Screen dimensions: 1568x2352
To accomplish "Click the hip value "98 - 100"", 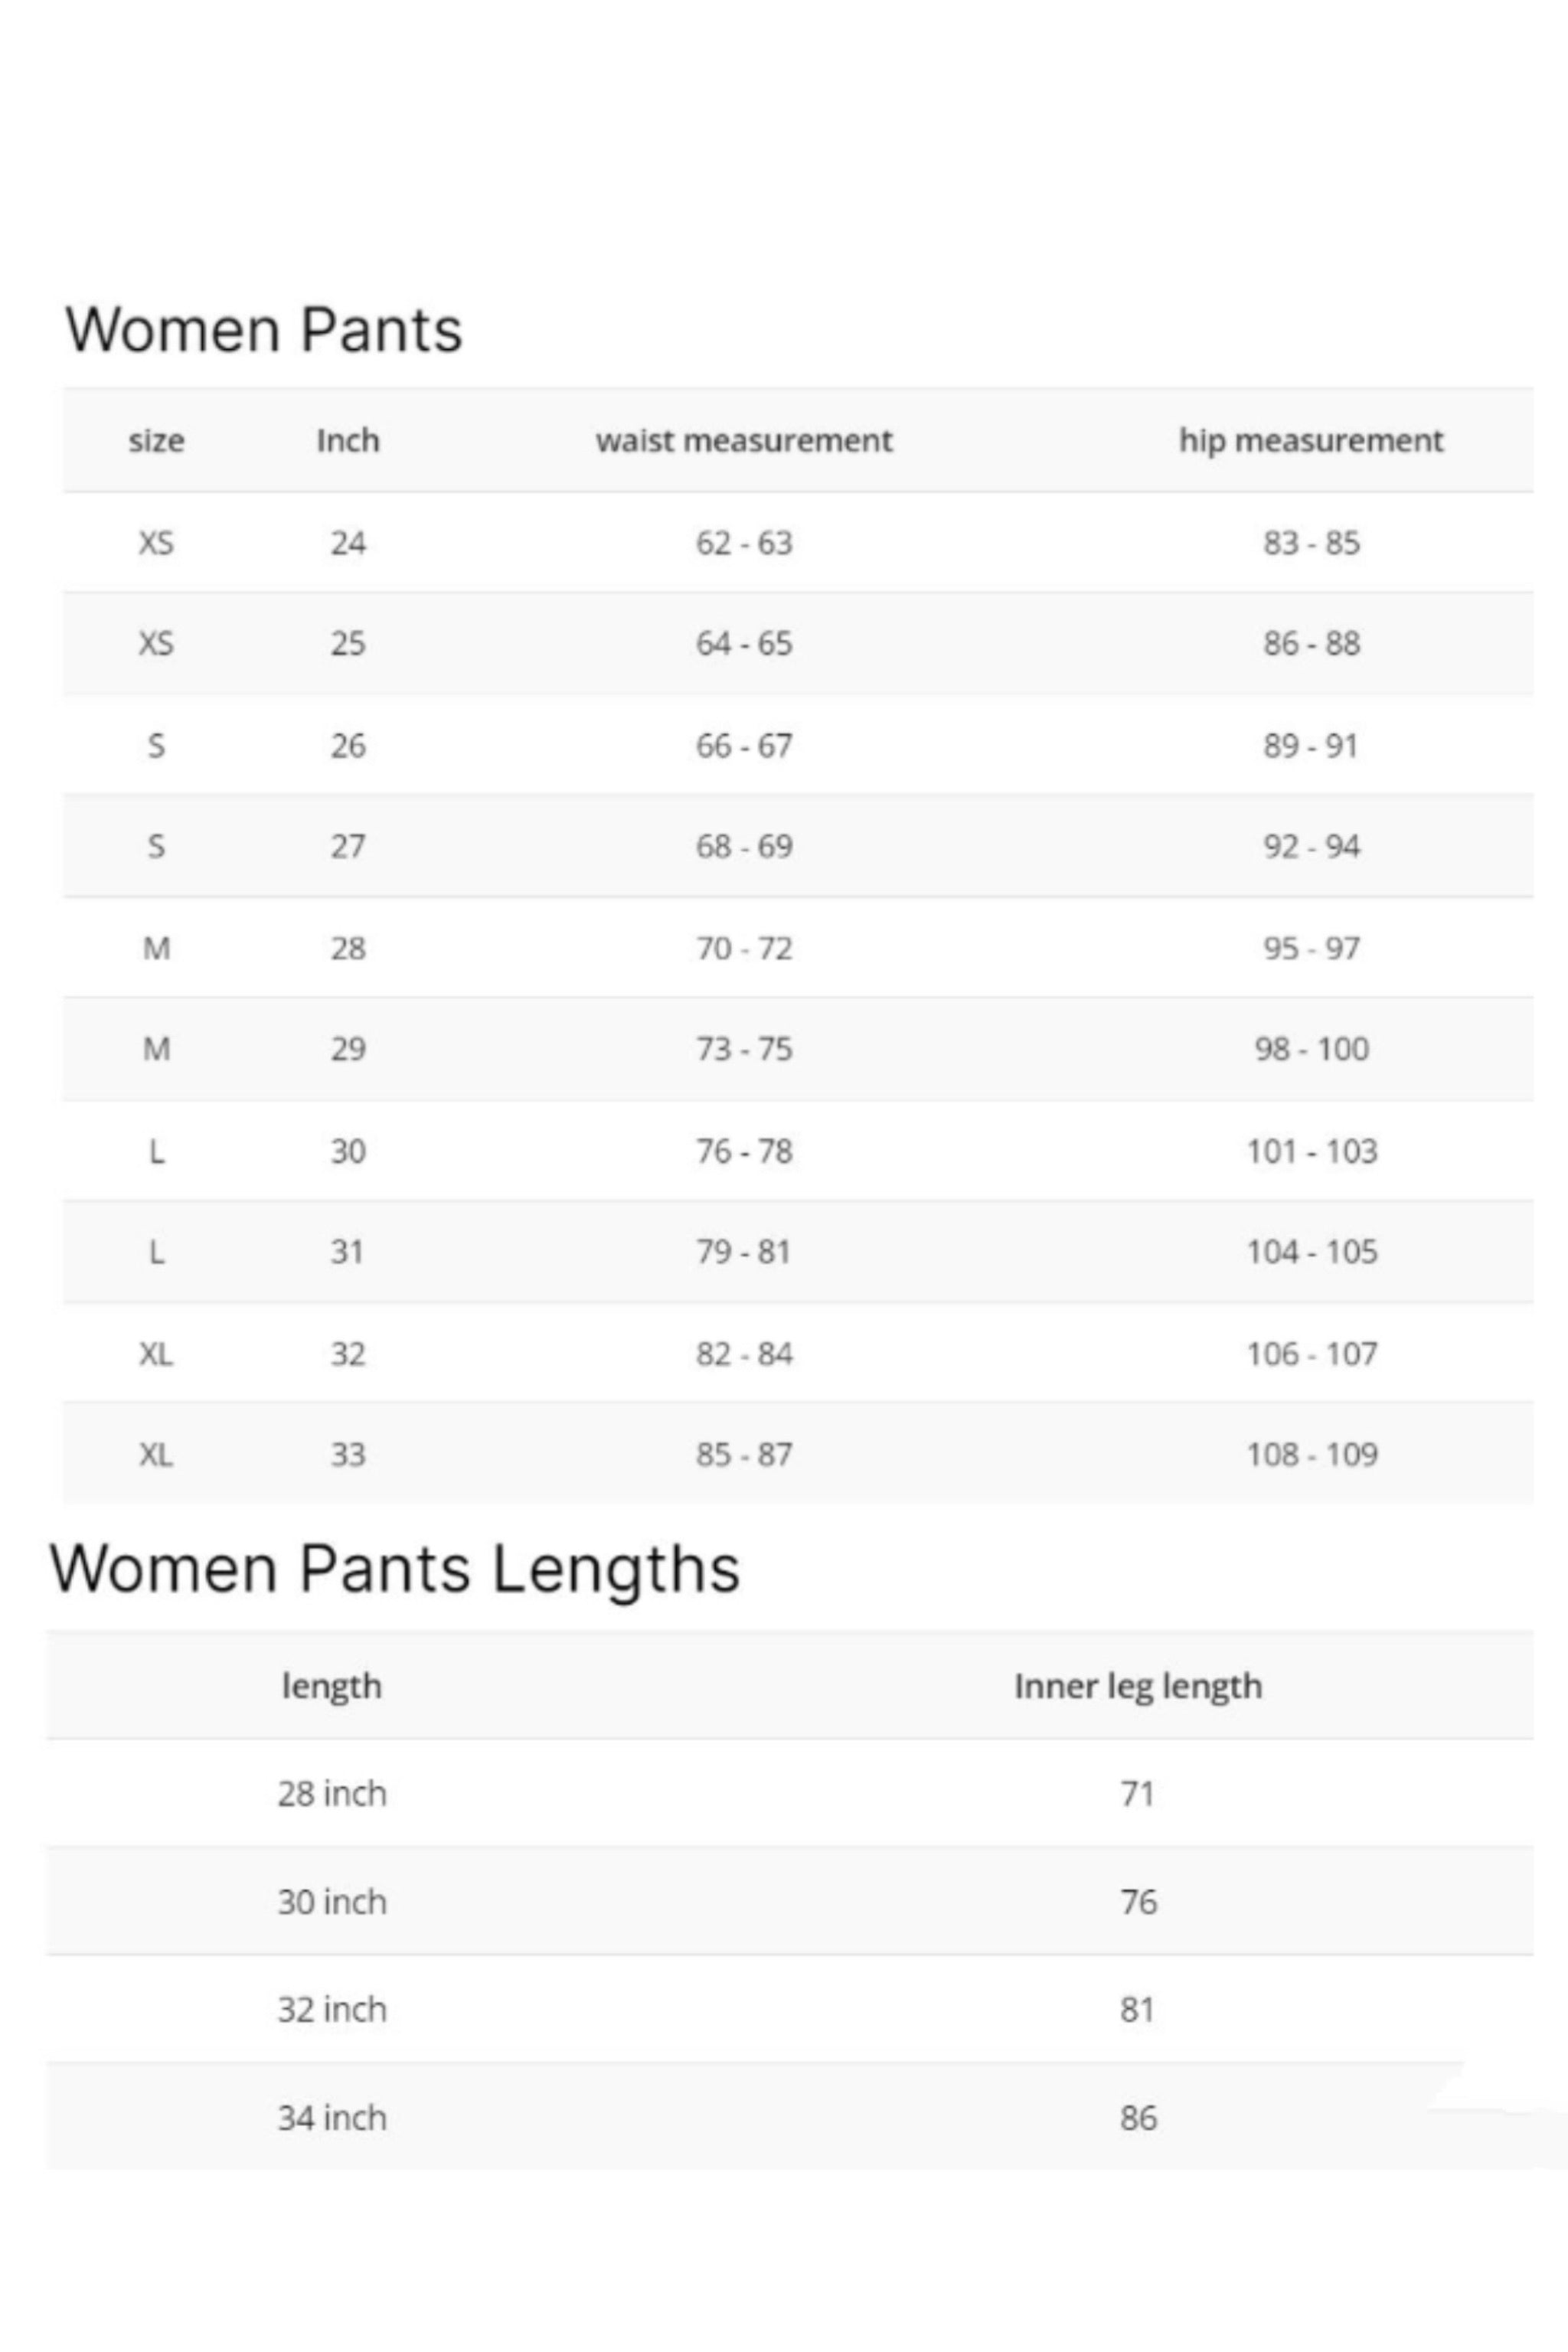I will (1311, 1049).
